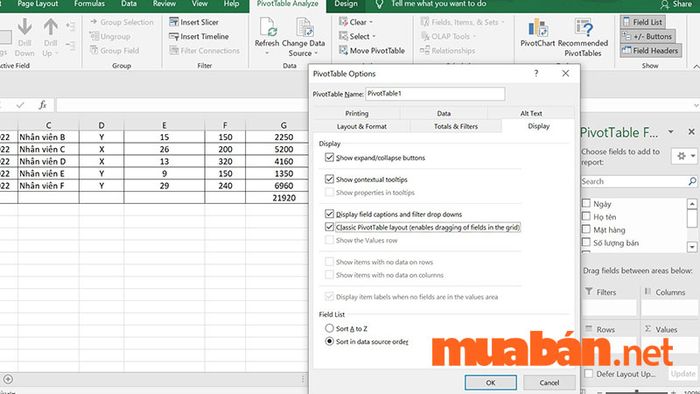Screen dimensions: 700x394
Task: Select column E header
Action: (x=164, y=125)
